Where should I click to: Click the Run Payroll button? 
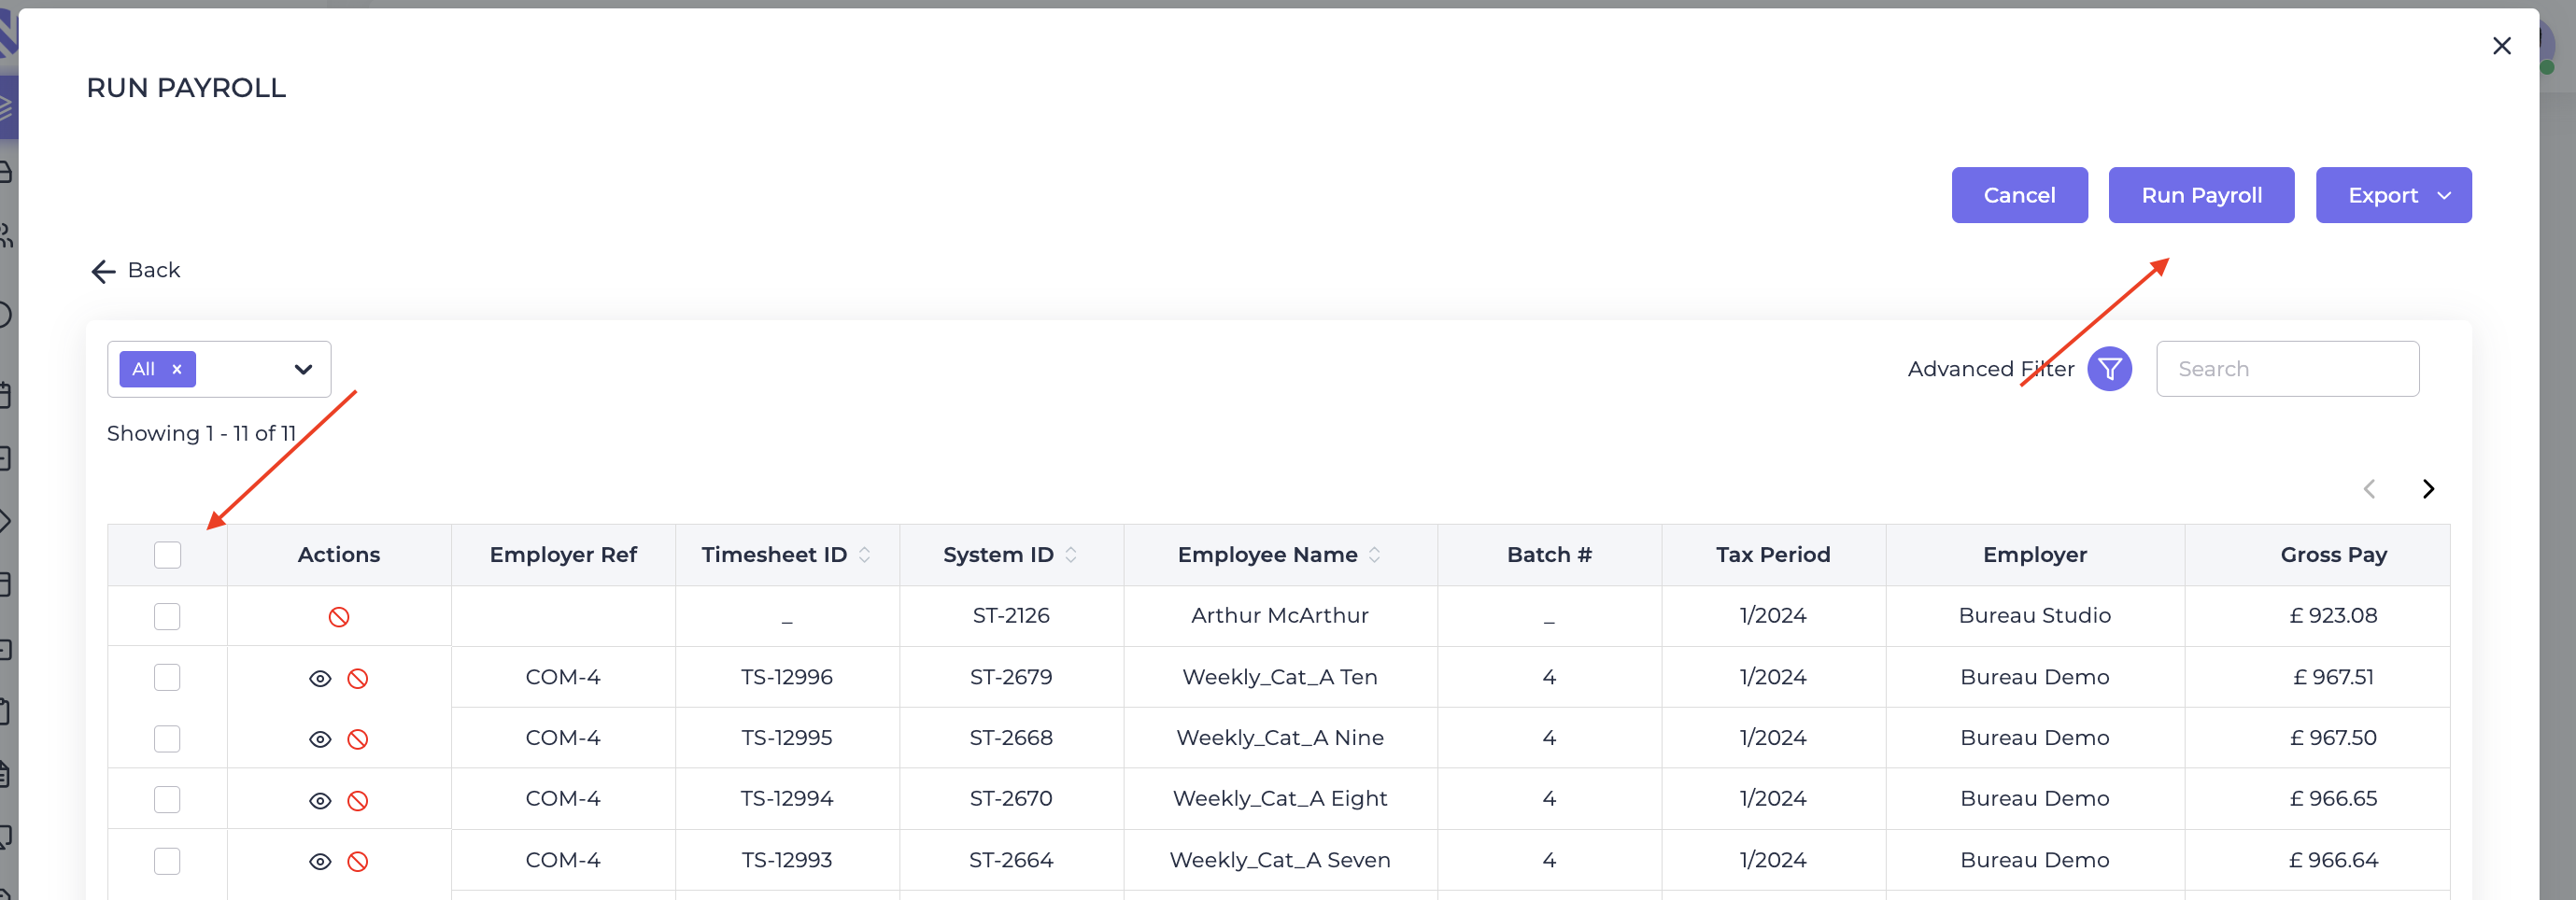point(2201,195)
